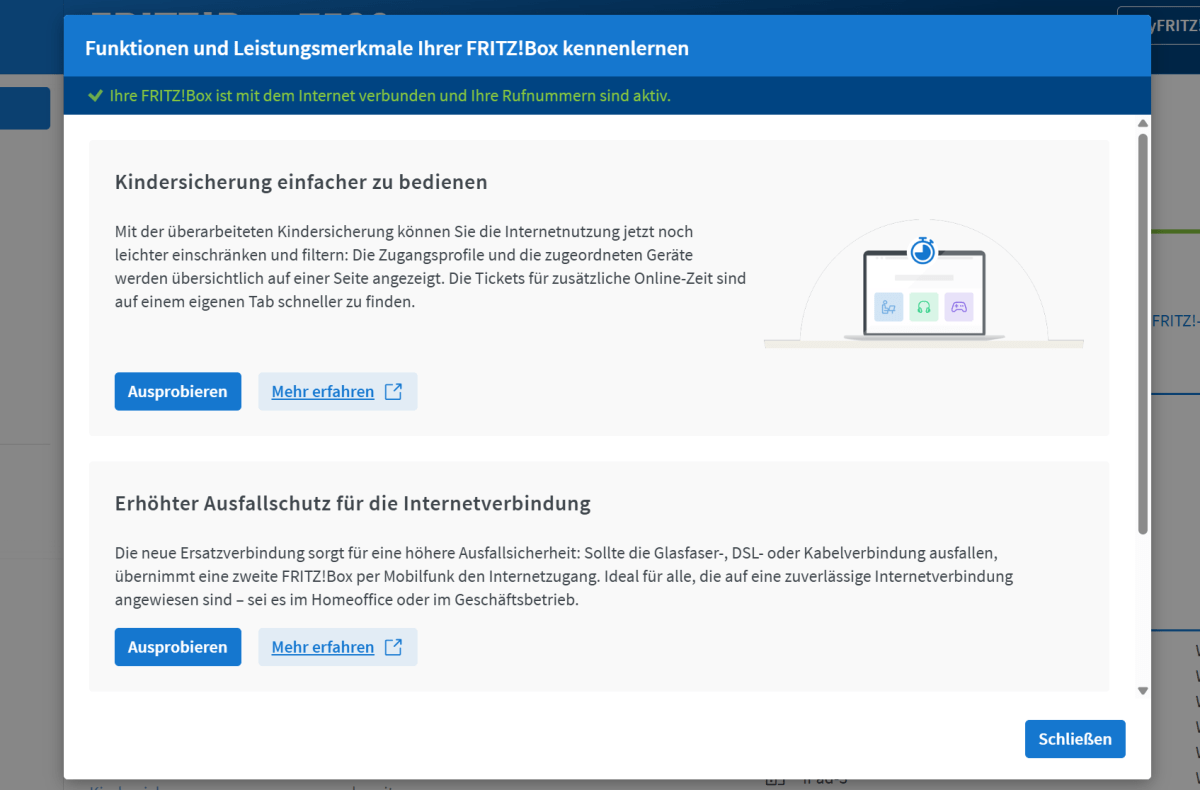Click the person-at-desk icon in the laptop illustration
Viewport: 1200px width, 790px height.
point(888,307)
